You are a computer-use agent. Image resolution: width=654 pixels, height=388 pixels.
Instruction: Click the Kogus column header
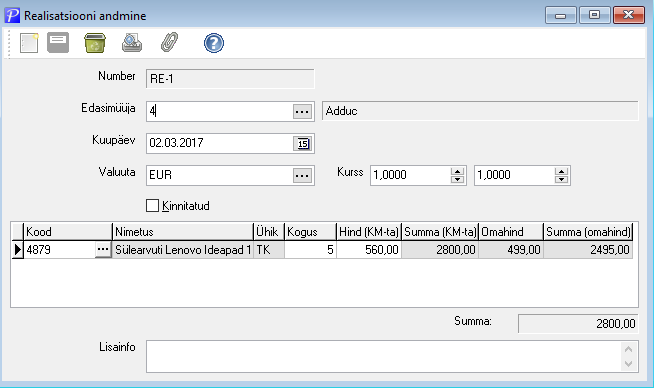310,232
